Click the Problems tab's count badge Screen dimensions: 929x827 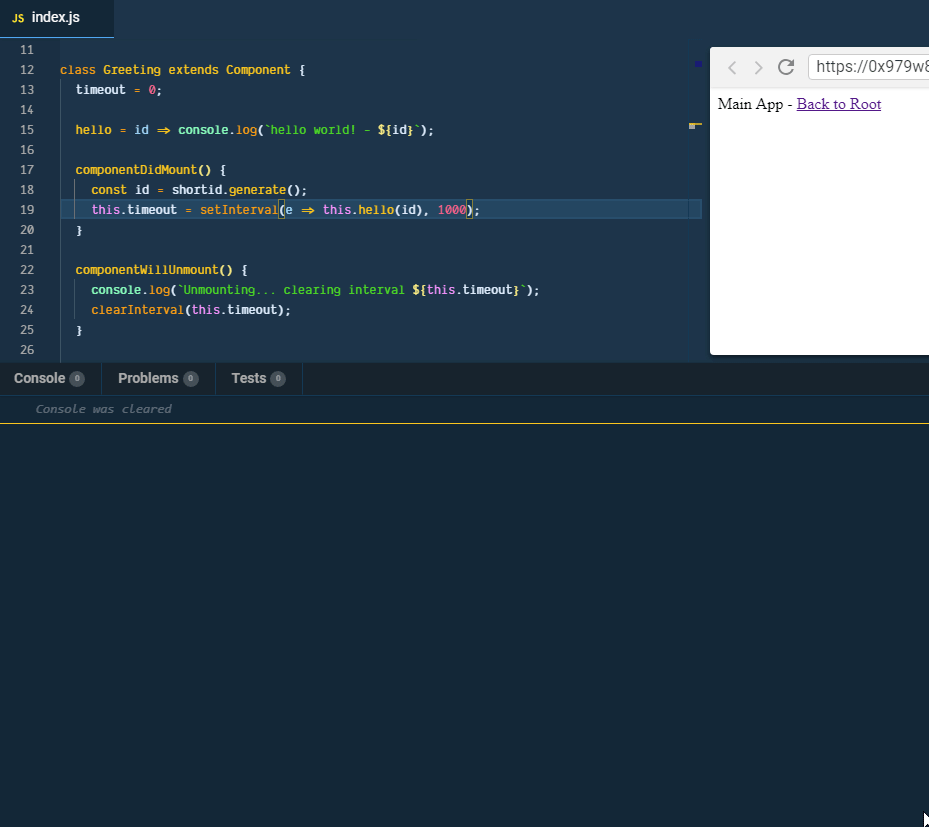tap(190, 379)
